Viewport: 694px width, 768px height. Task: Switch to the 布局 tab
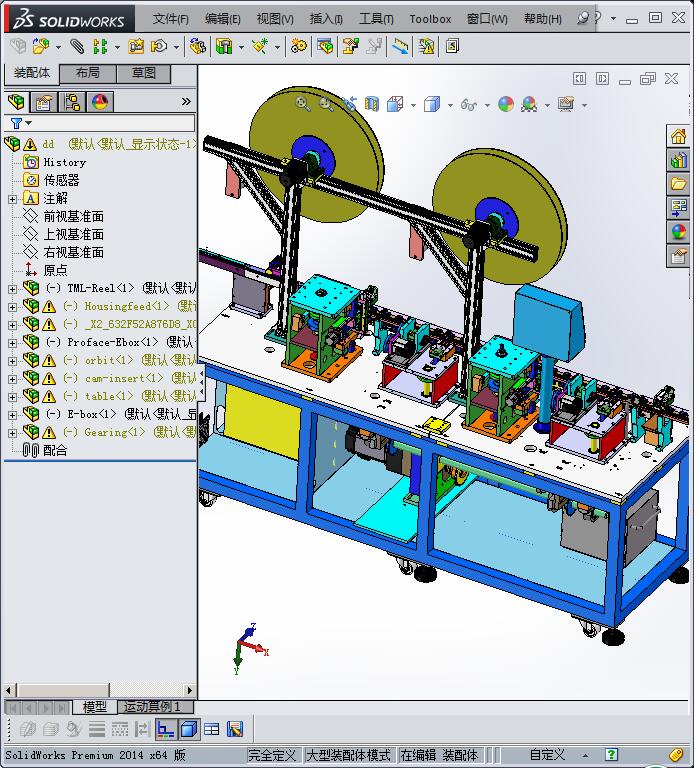coord(88,73)
